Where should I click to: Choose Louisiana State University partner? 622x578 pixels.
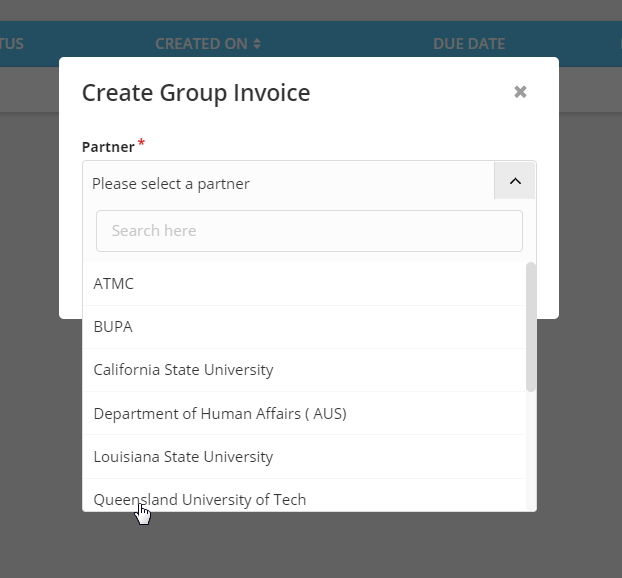click(x=305, y=457)
